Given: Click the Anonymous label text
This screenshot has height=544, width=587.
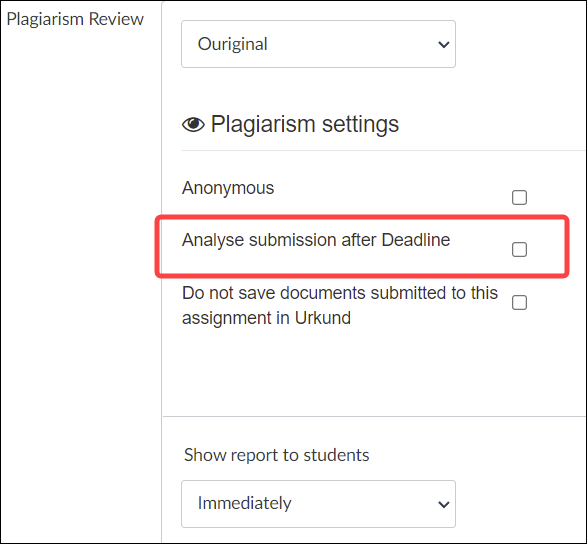Looking at the screenshot, I should coord(228,188).
